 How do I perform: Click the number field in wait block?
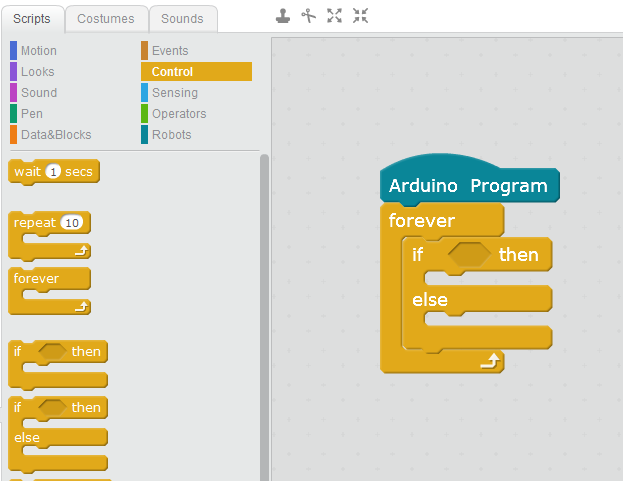click(53, 172)
